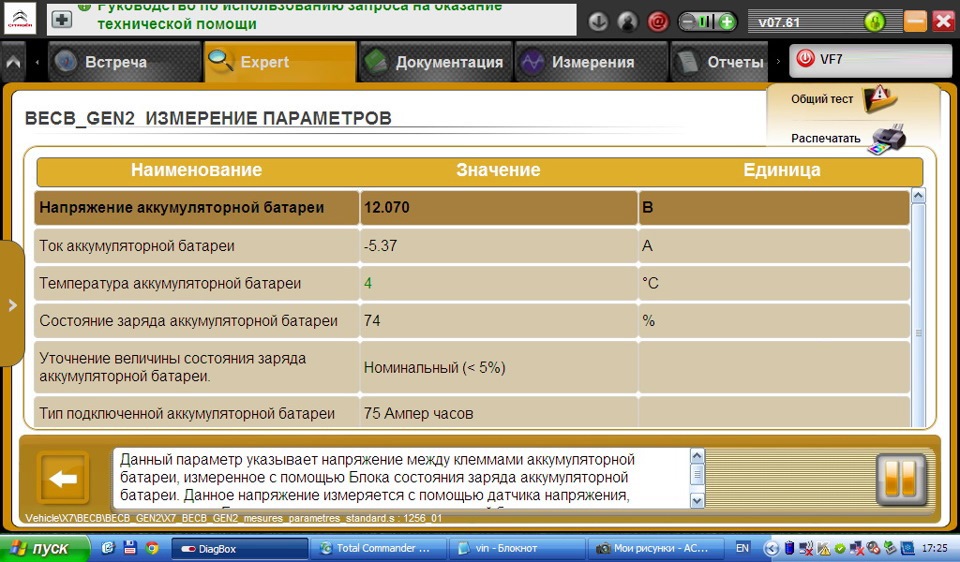This screenshot has height=562, width=960.
Task: Click the EN language indicator
Action: tap(742, 549)
